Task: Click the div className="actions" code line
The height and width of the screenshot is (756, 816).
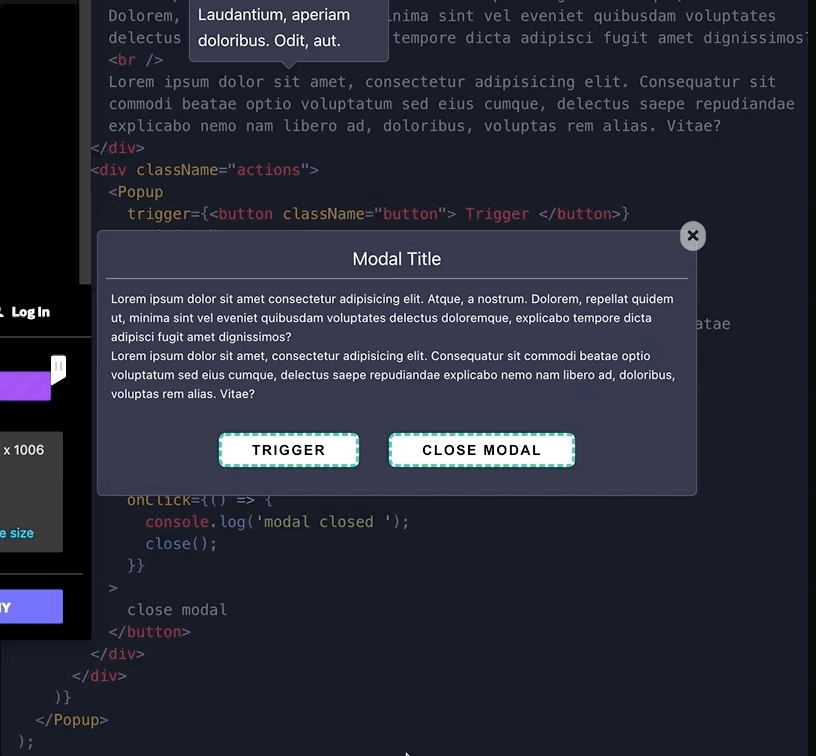Action: pos(205,170)
